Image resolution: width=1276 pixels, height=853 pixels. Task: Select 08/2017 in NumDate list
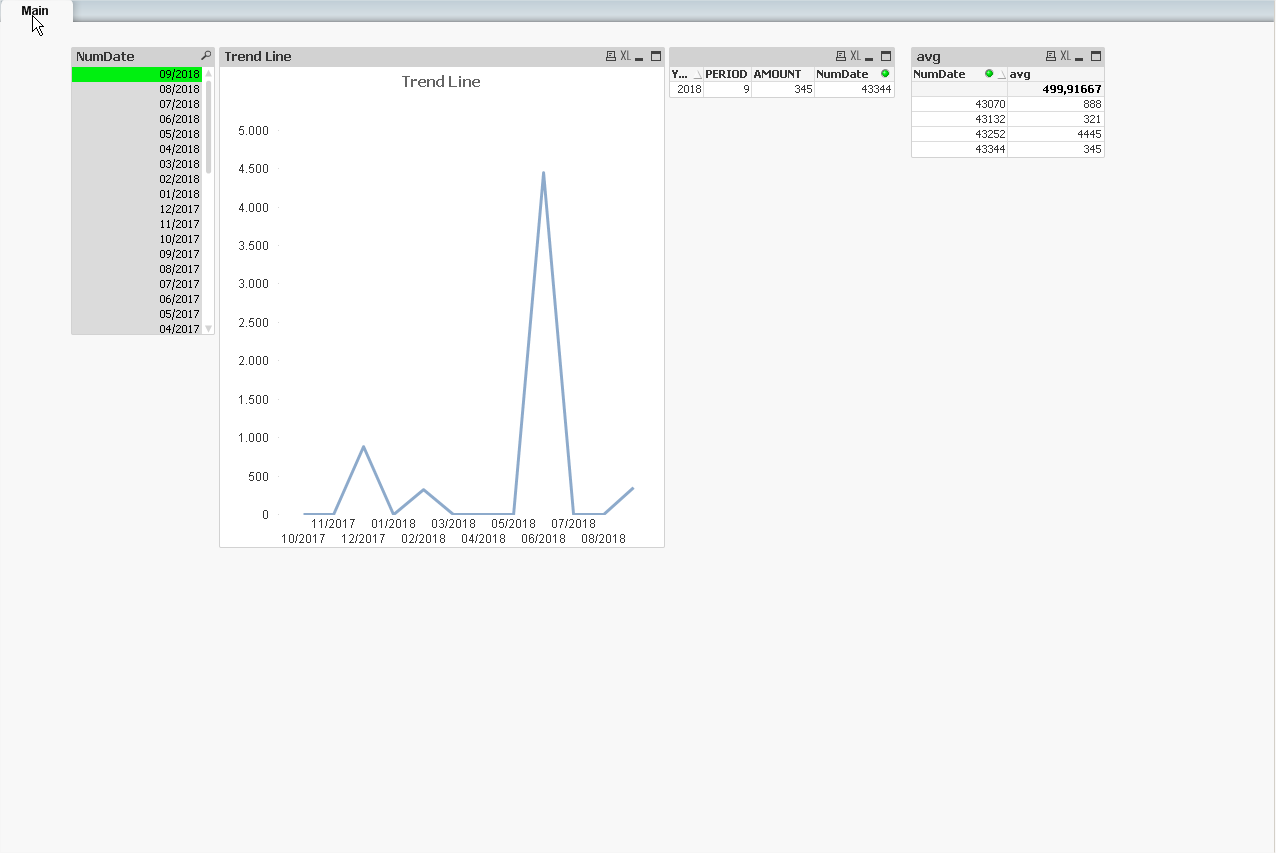click(137, 269)
